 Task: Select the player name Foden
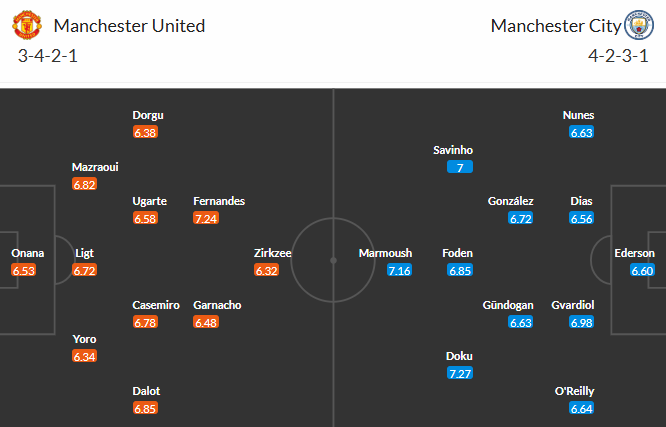pyautogui.click(x=458, y=253)
